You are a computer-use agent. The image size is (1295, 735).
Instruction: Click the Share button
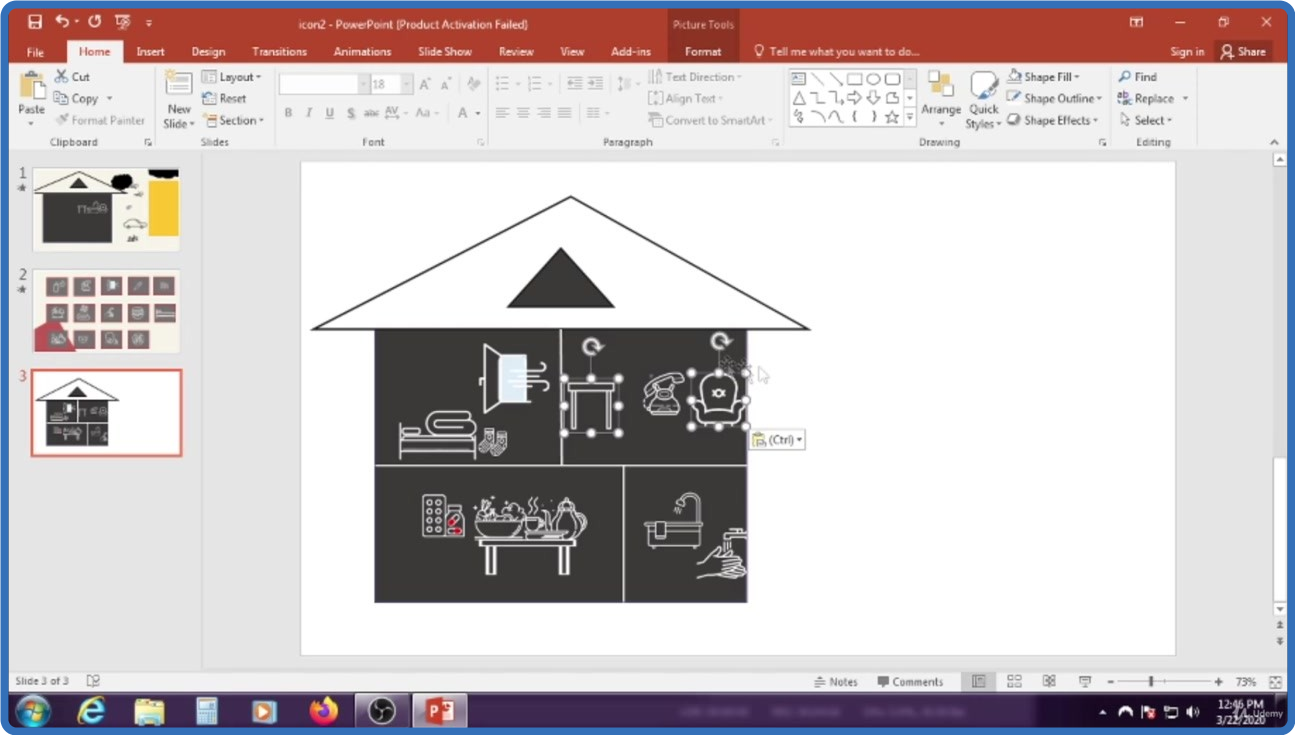(1242, 52)
